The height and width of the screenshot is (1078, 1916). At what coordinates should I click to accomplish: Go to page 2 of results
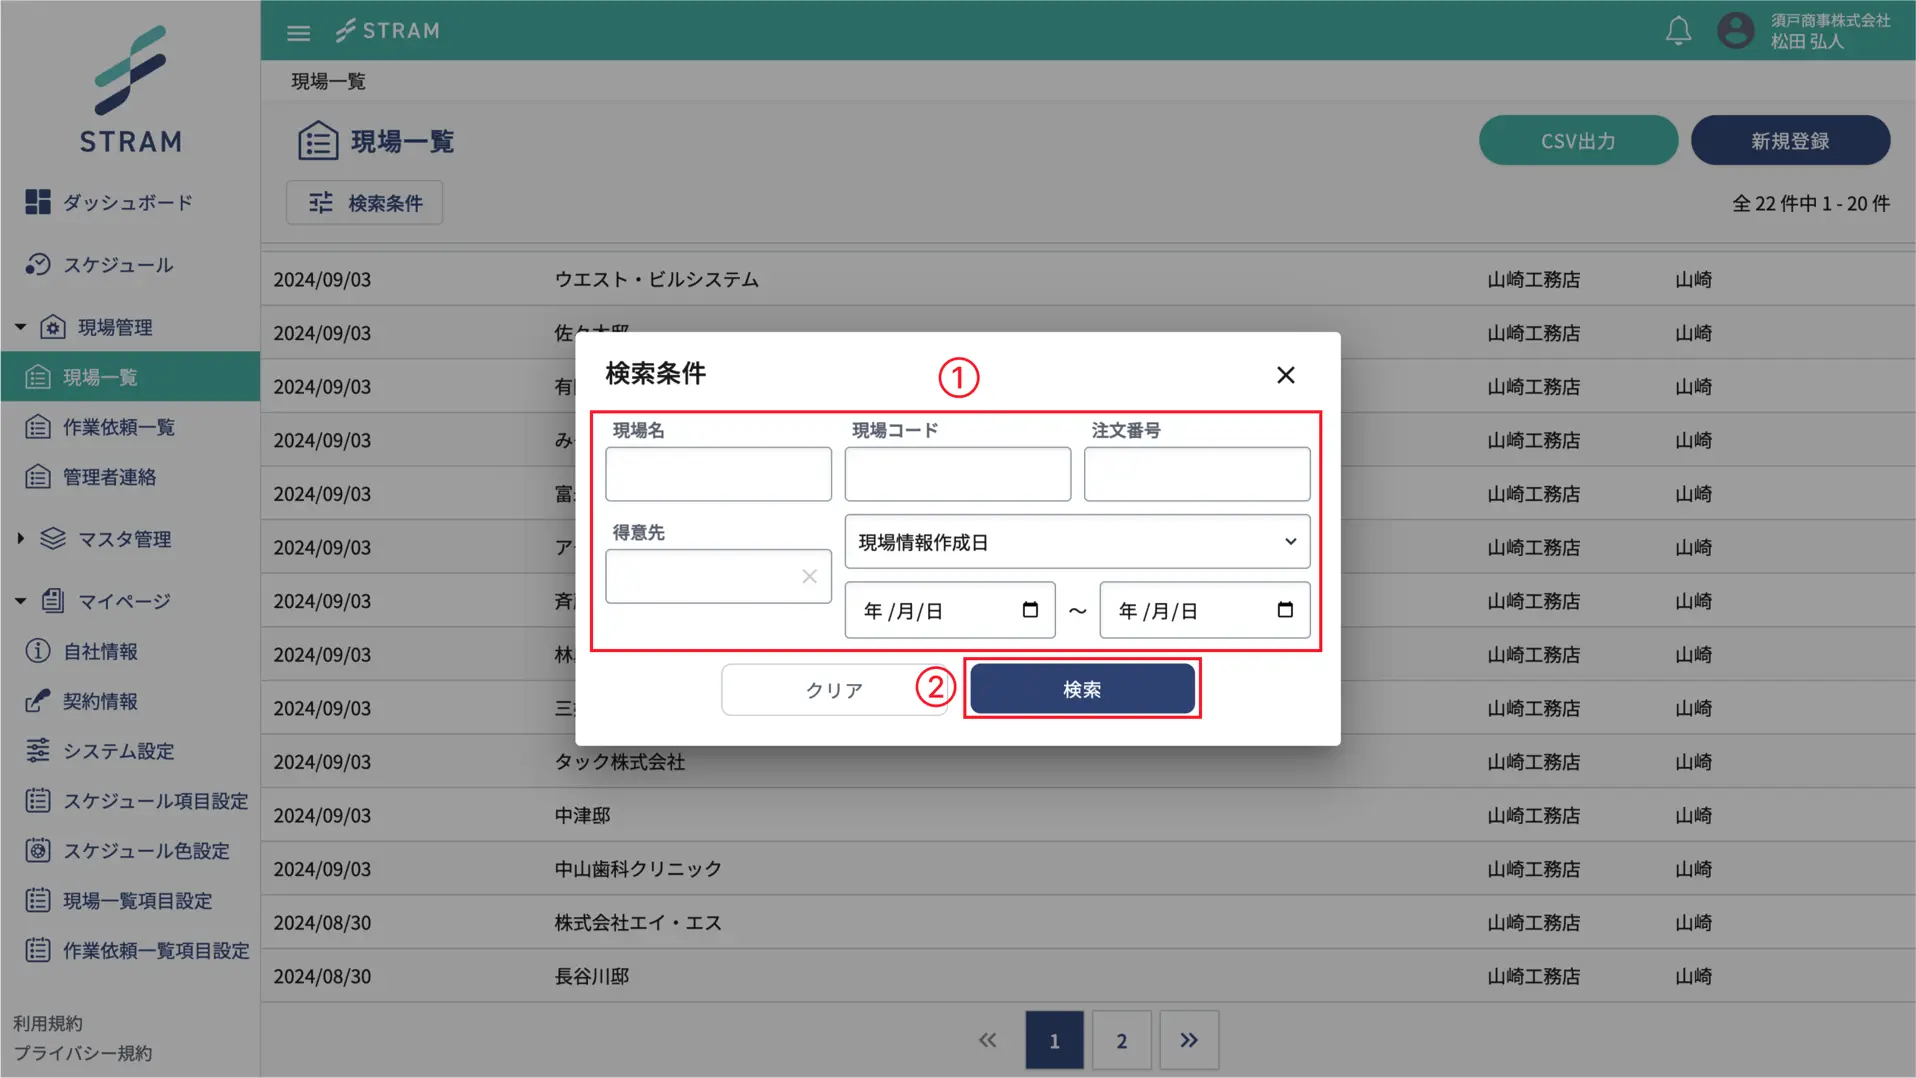click(x=1121, y=1041)
